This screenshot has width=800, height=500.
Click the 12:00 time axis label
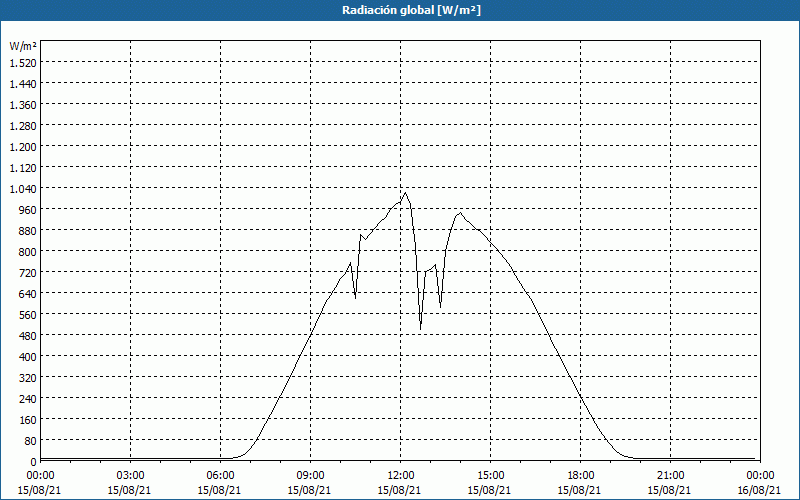pyautogui.click(x=401, y=476)
